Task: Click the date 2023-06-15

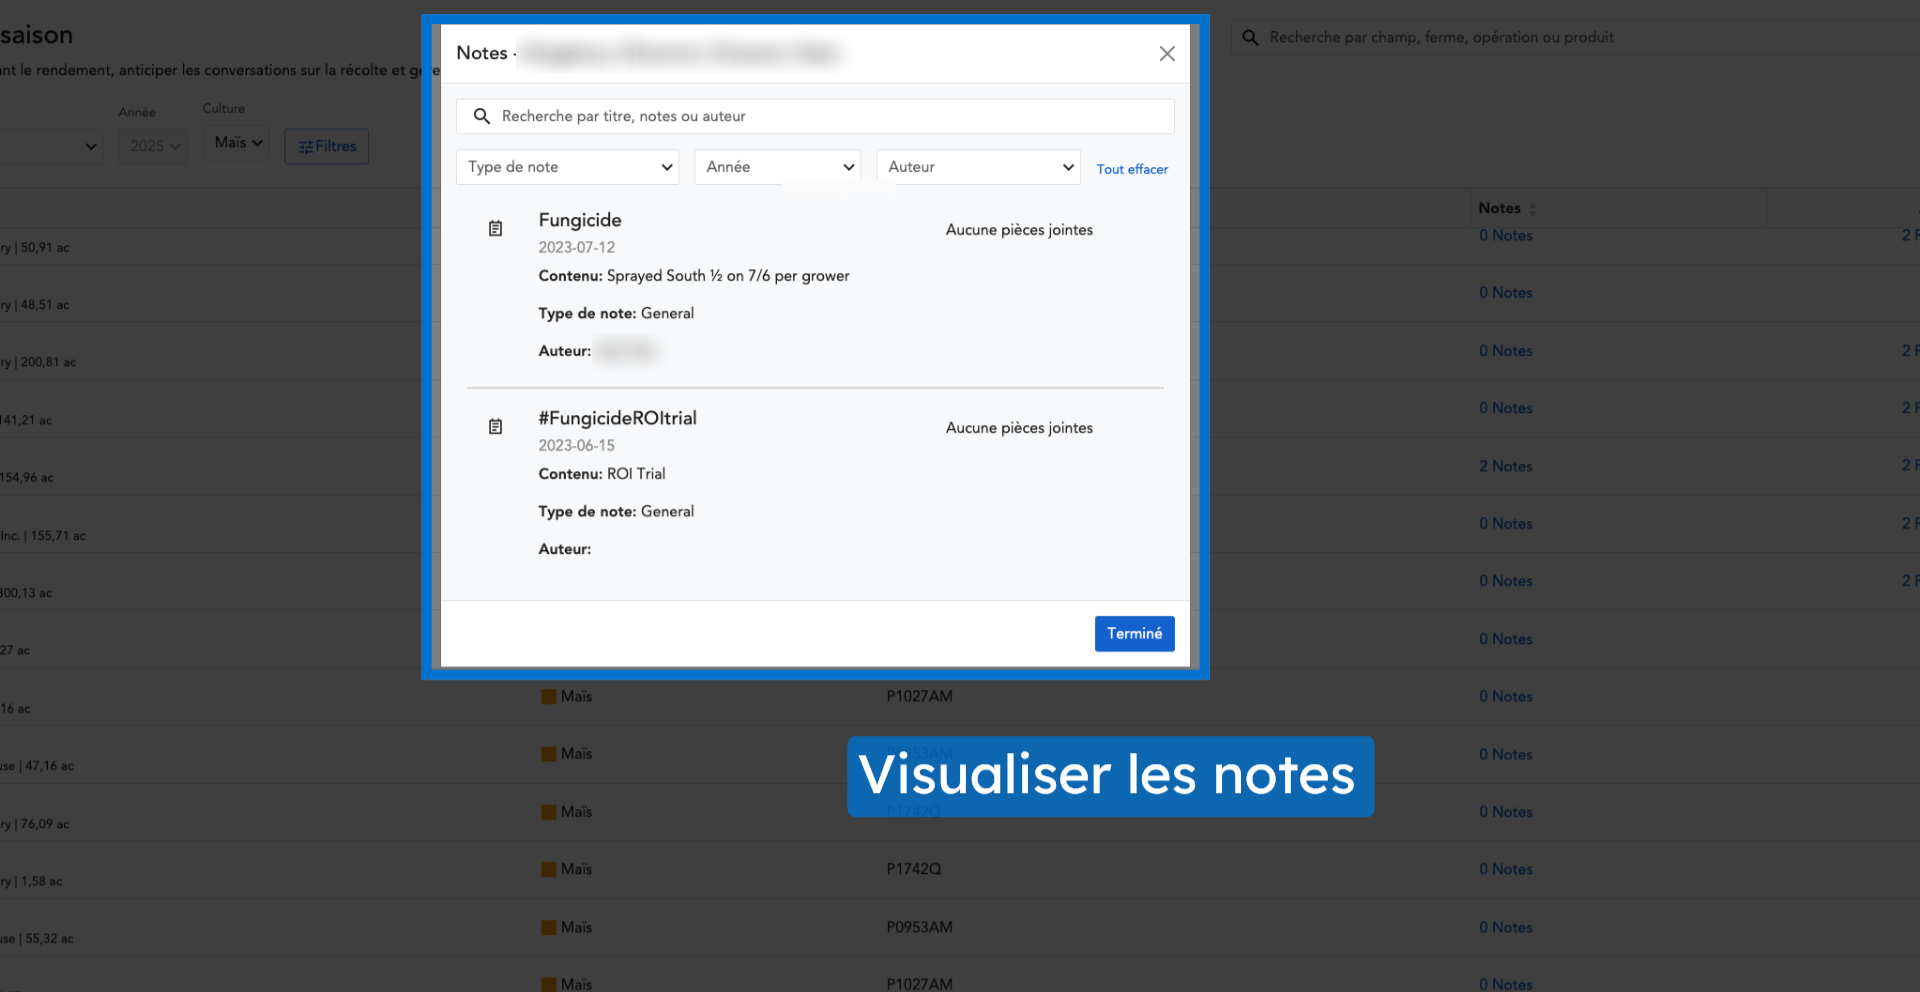Action: click(x=577, y=445)
